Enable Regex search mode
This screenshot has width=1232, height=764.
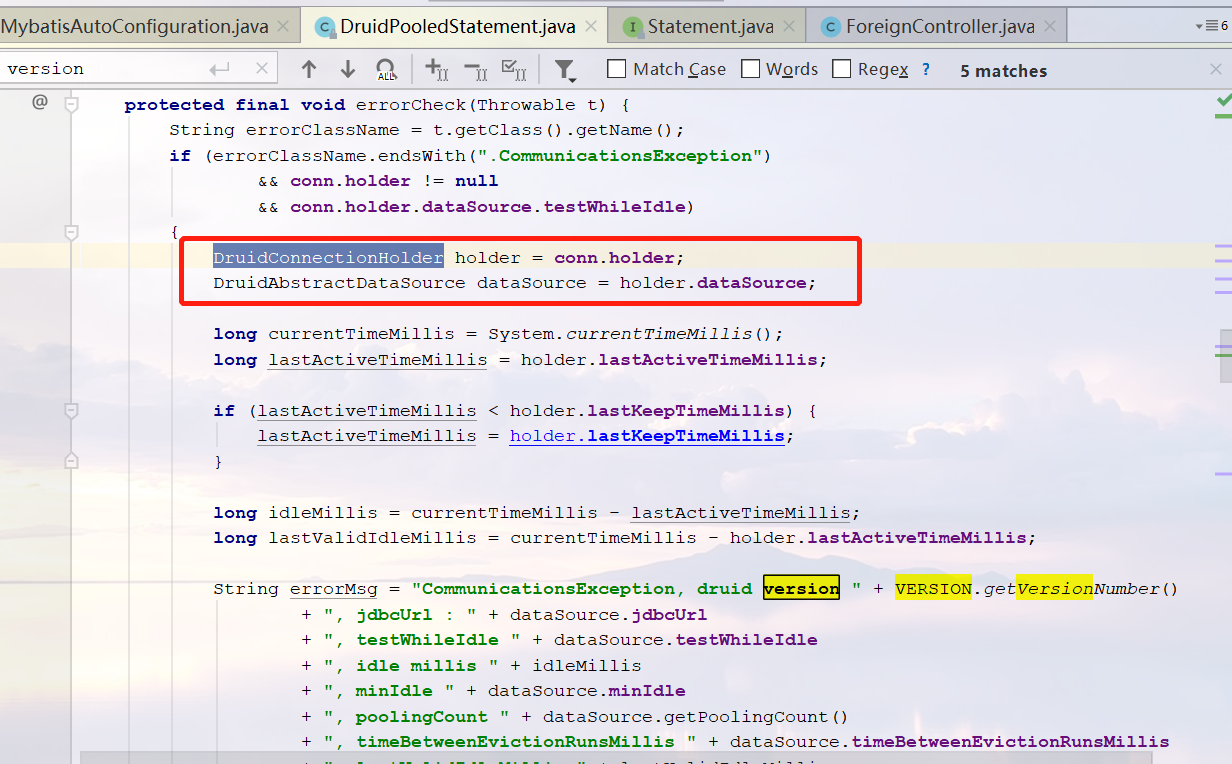[840, 70]
